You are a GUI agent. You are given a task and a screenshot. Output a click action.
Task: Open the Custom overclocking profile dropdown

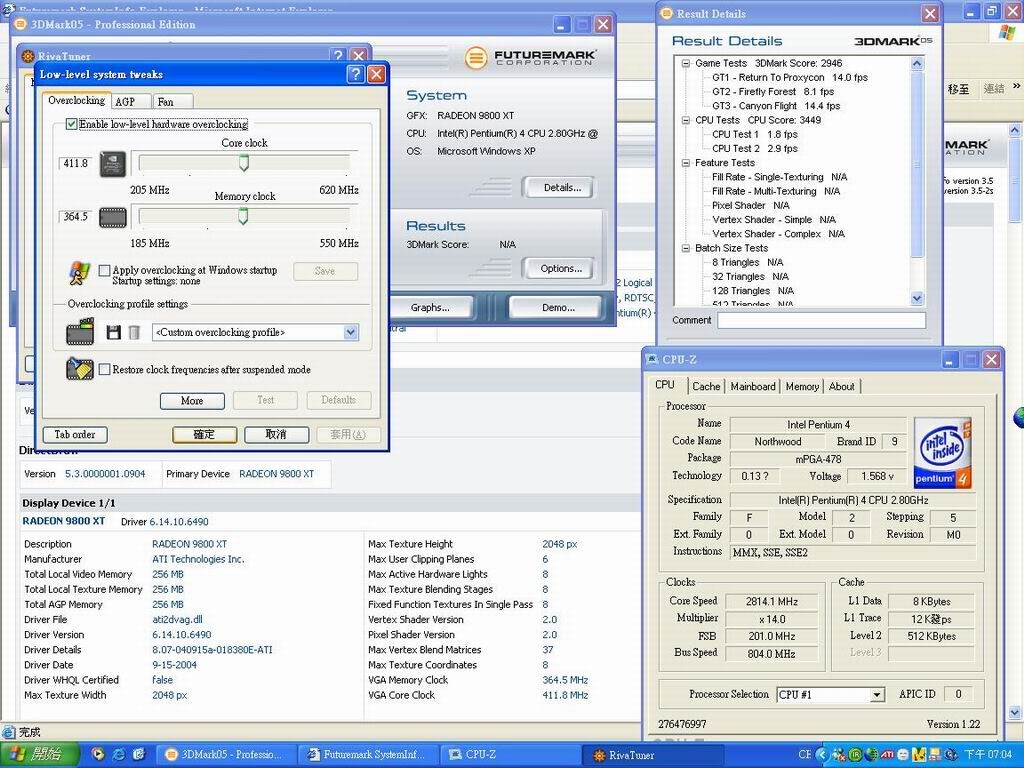[x=350, y=332]
